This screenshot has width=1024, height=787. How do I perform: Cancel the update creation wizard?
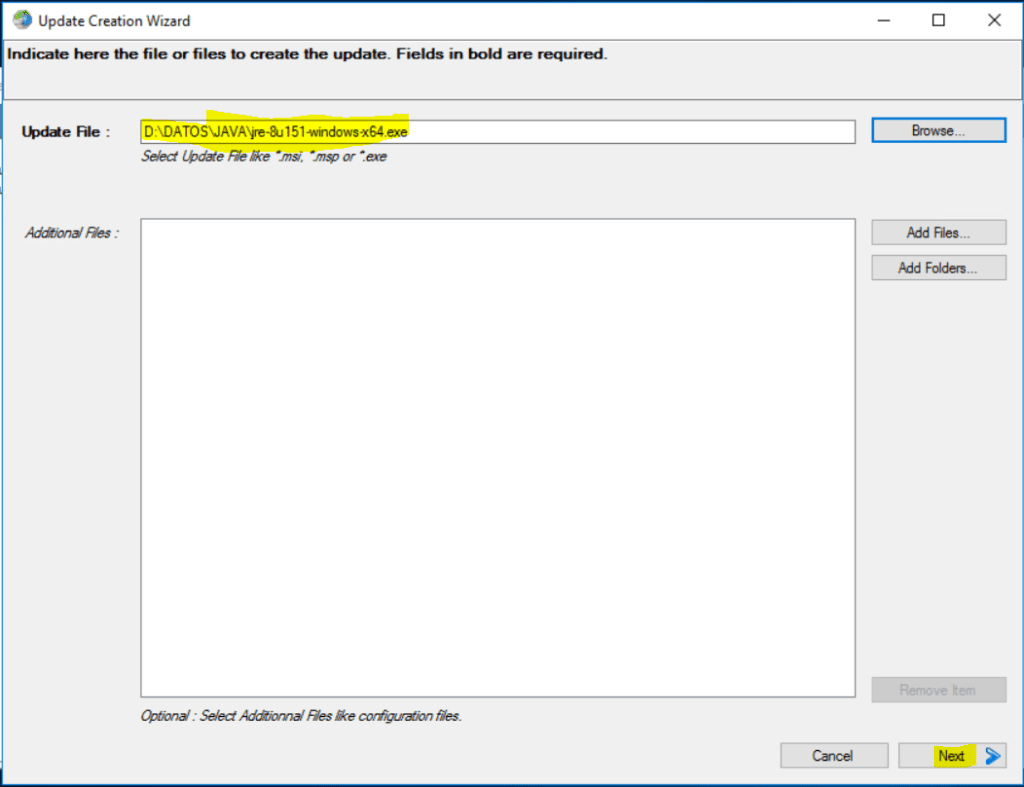click(x=833, y=756)
